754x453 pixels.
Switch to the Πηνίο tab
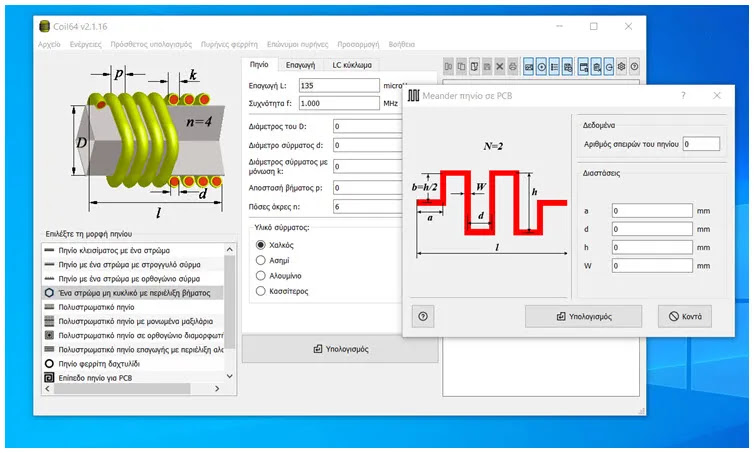[259, 64]
